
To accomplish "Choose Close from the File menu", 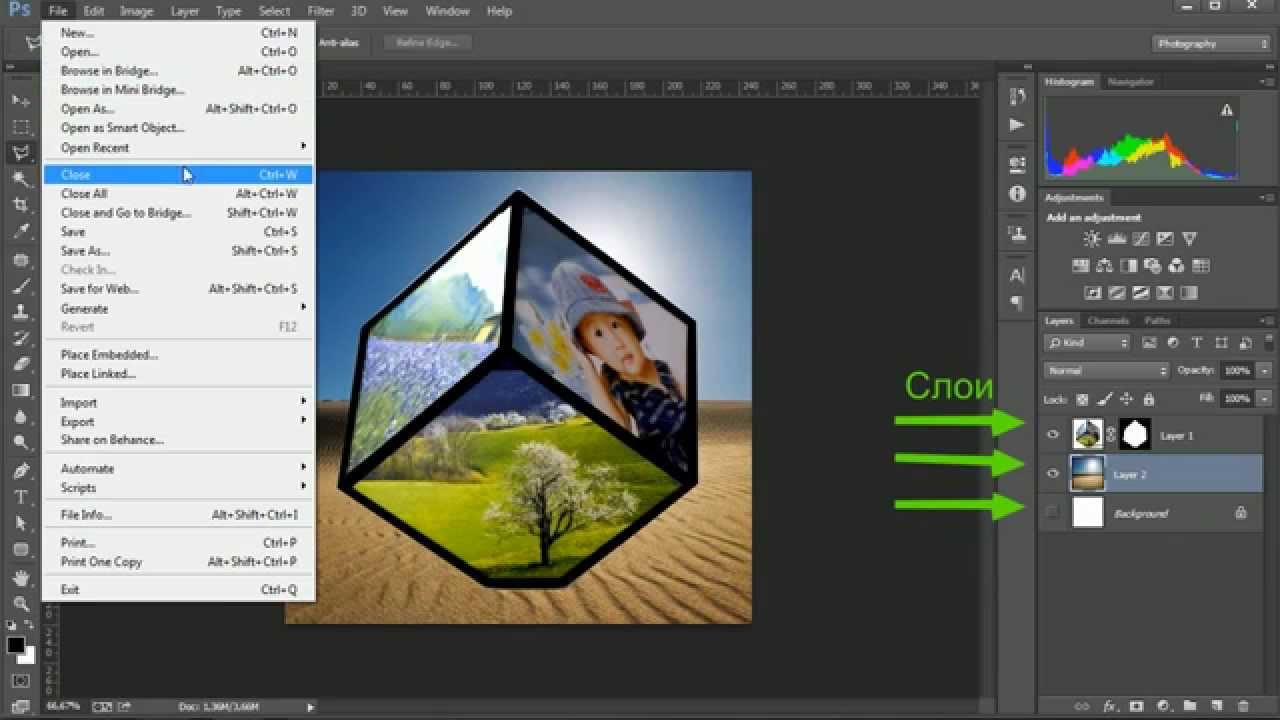I will [178, 175].
